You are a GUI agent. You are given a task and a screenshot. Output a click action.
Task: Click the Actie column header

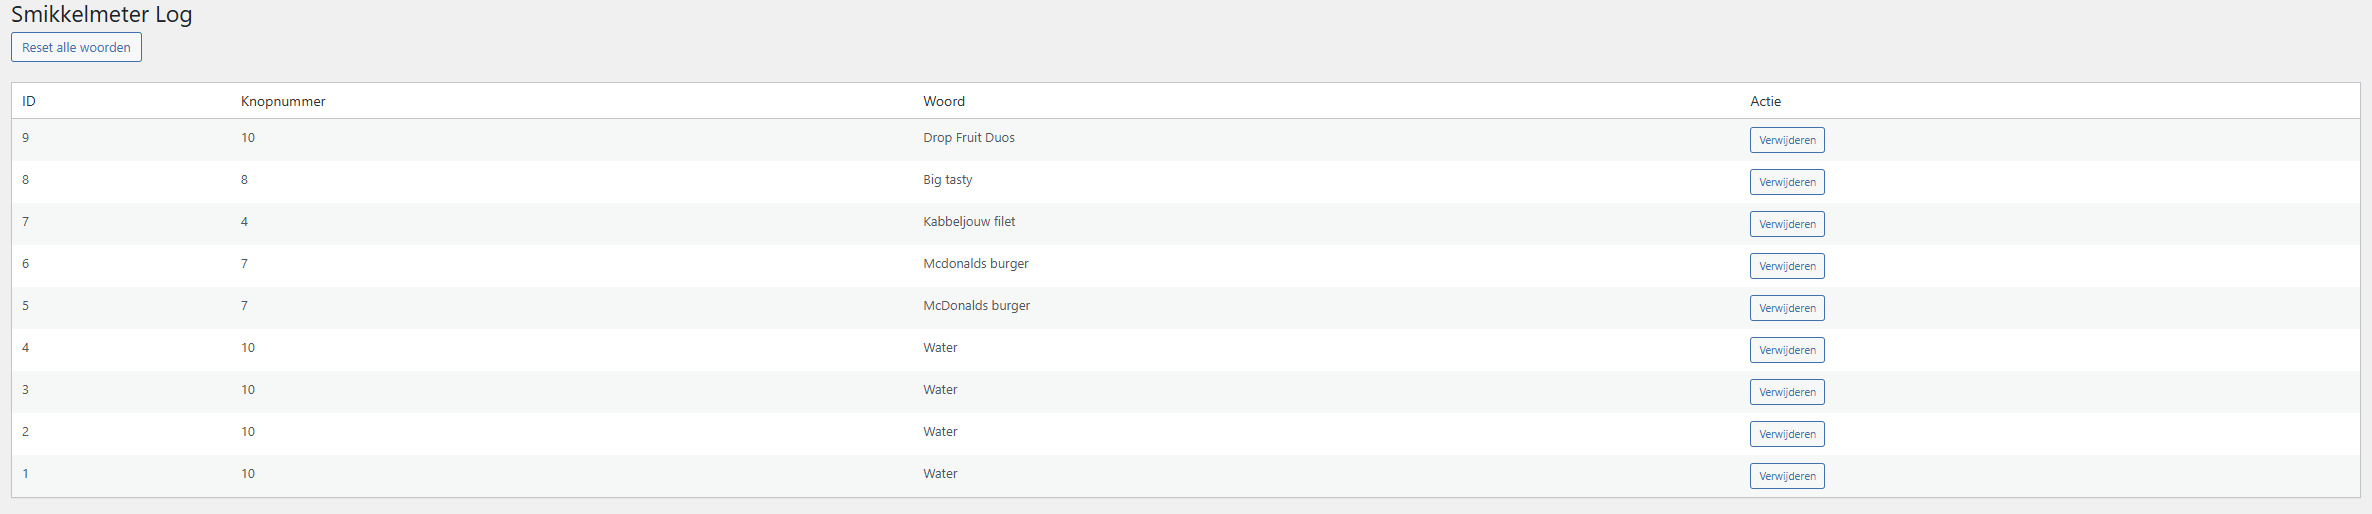click(x=1765, y=101)
